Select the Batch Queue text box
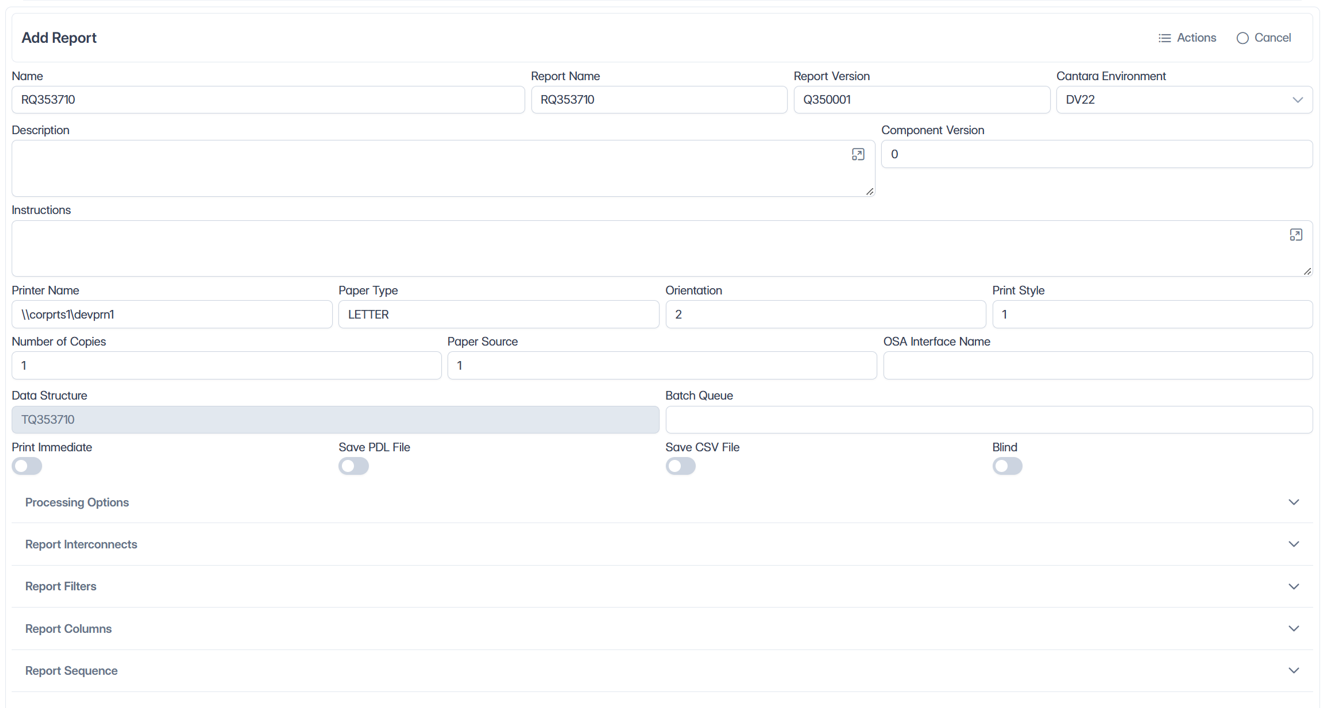This screenshot has width=1336, height=708. click(x=989, y=420)
